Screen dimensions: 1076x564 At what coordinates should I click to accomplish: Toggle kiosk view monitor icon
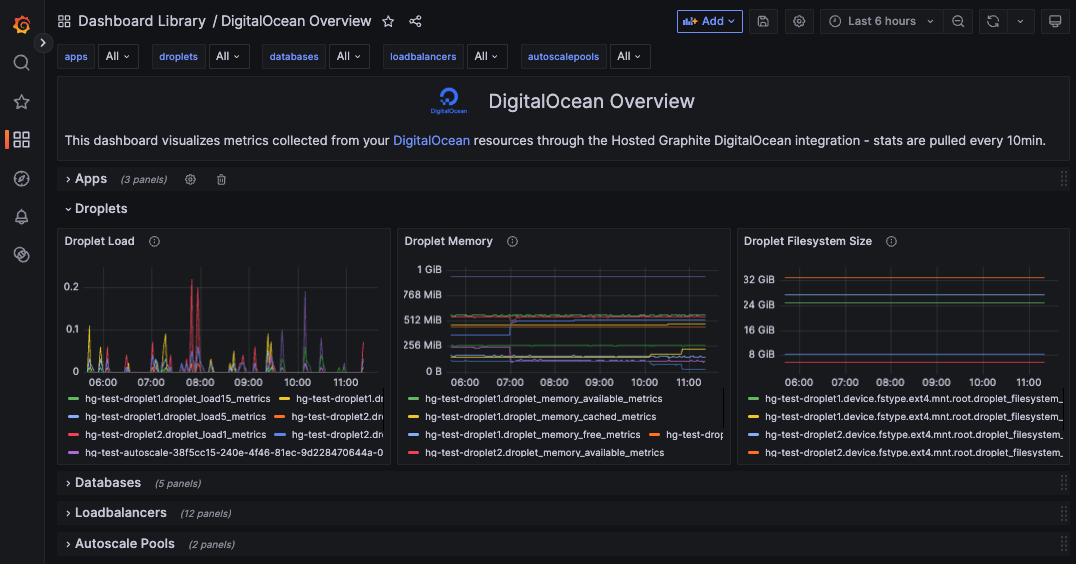1055,21
